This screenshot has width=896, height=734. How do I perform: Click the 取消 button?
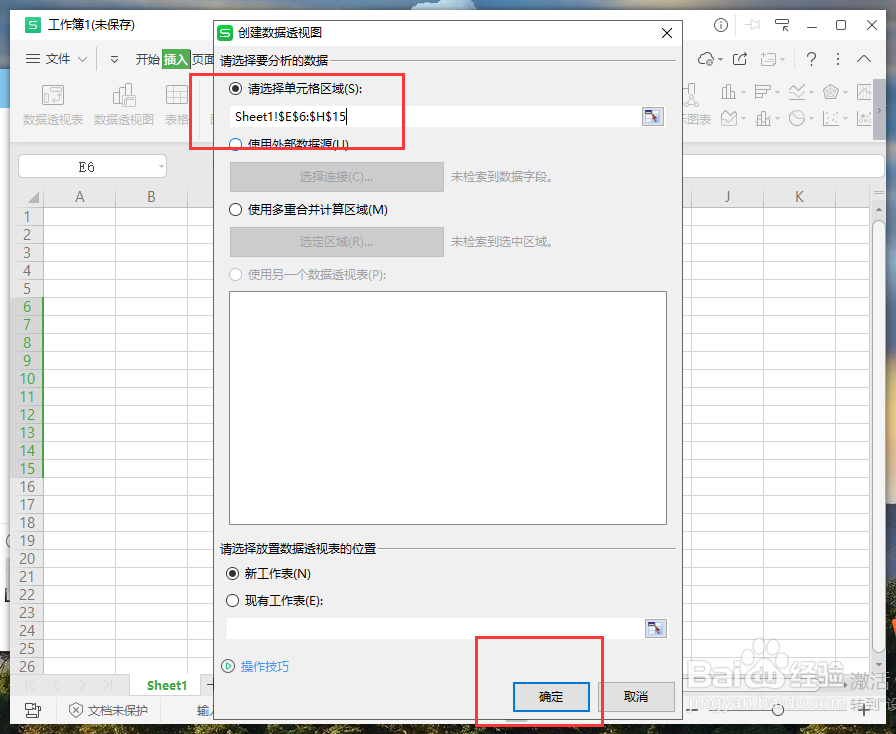pos(636,697)
